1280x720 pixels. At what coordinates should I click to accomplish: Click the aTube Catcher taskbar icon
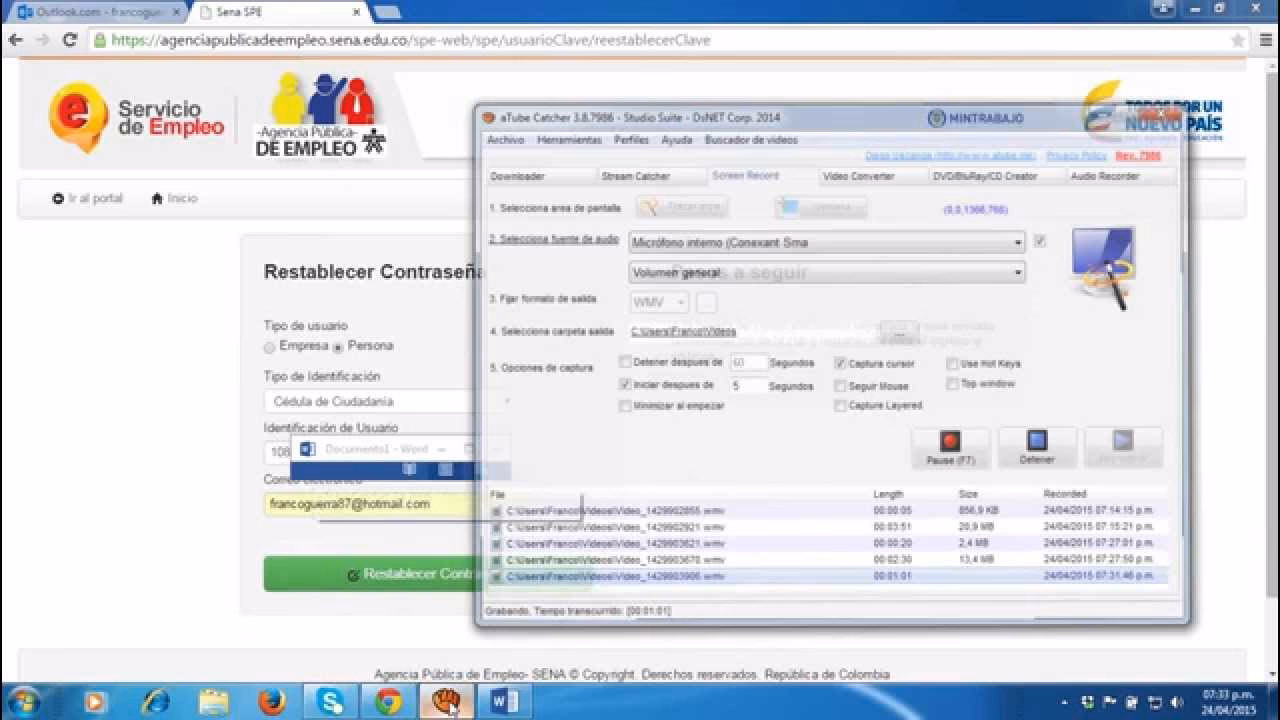[x=446, y=702]
